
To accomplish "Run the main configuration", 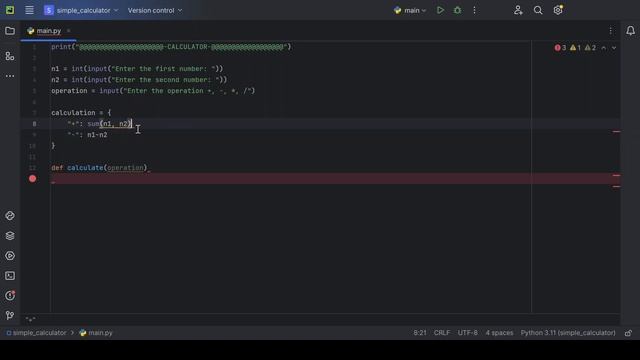I will 440,10.
